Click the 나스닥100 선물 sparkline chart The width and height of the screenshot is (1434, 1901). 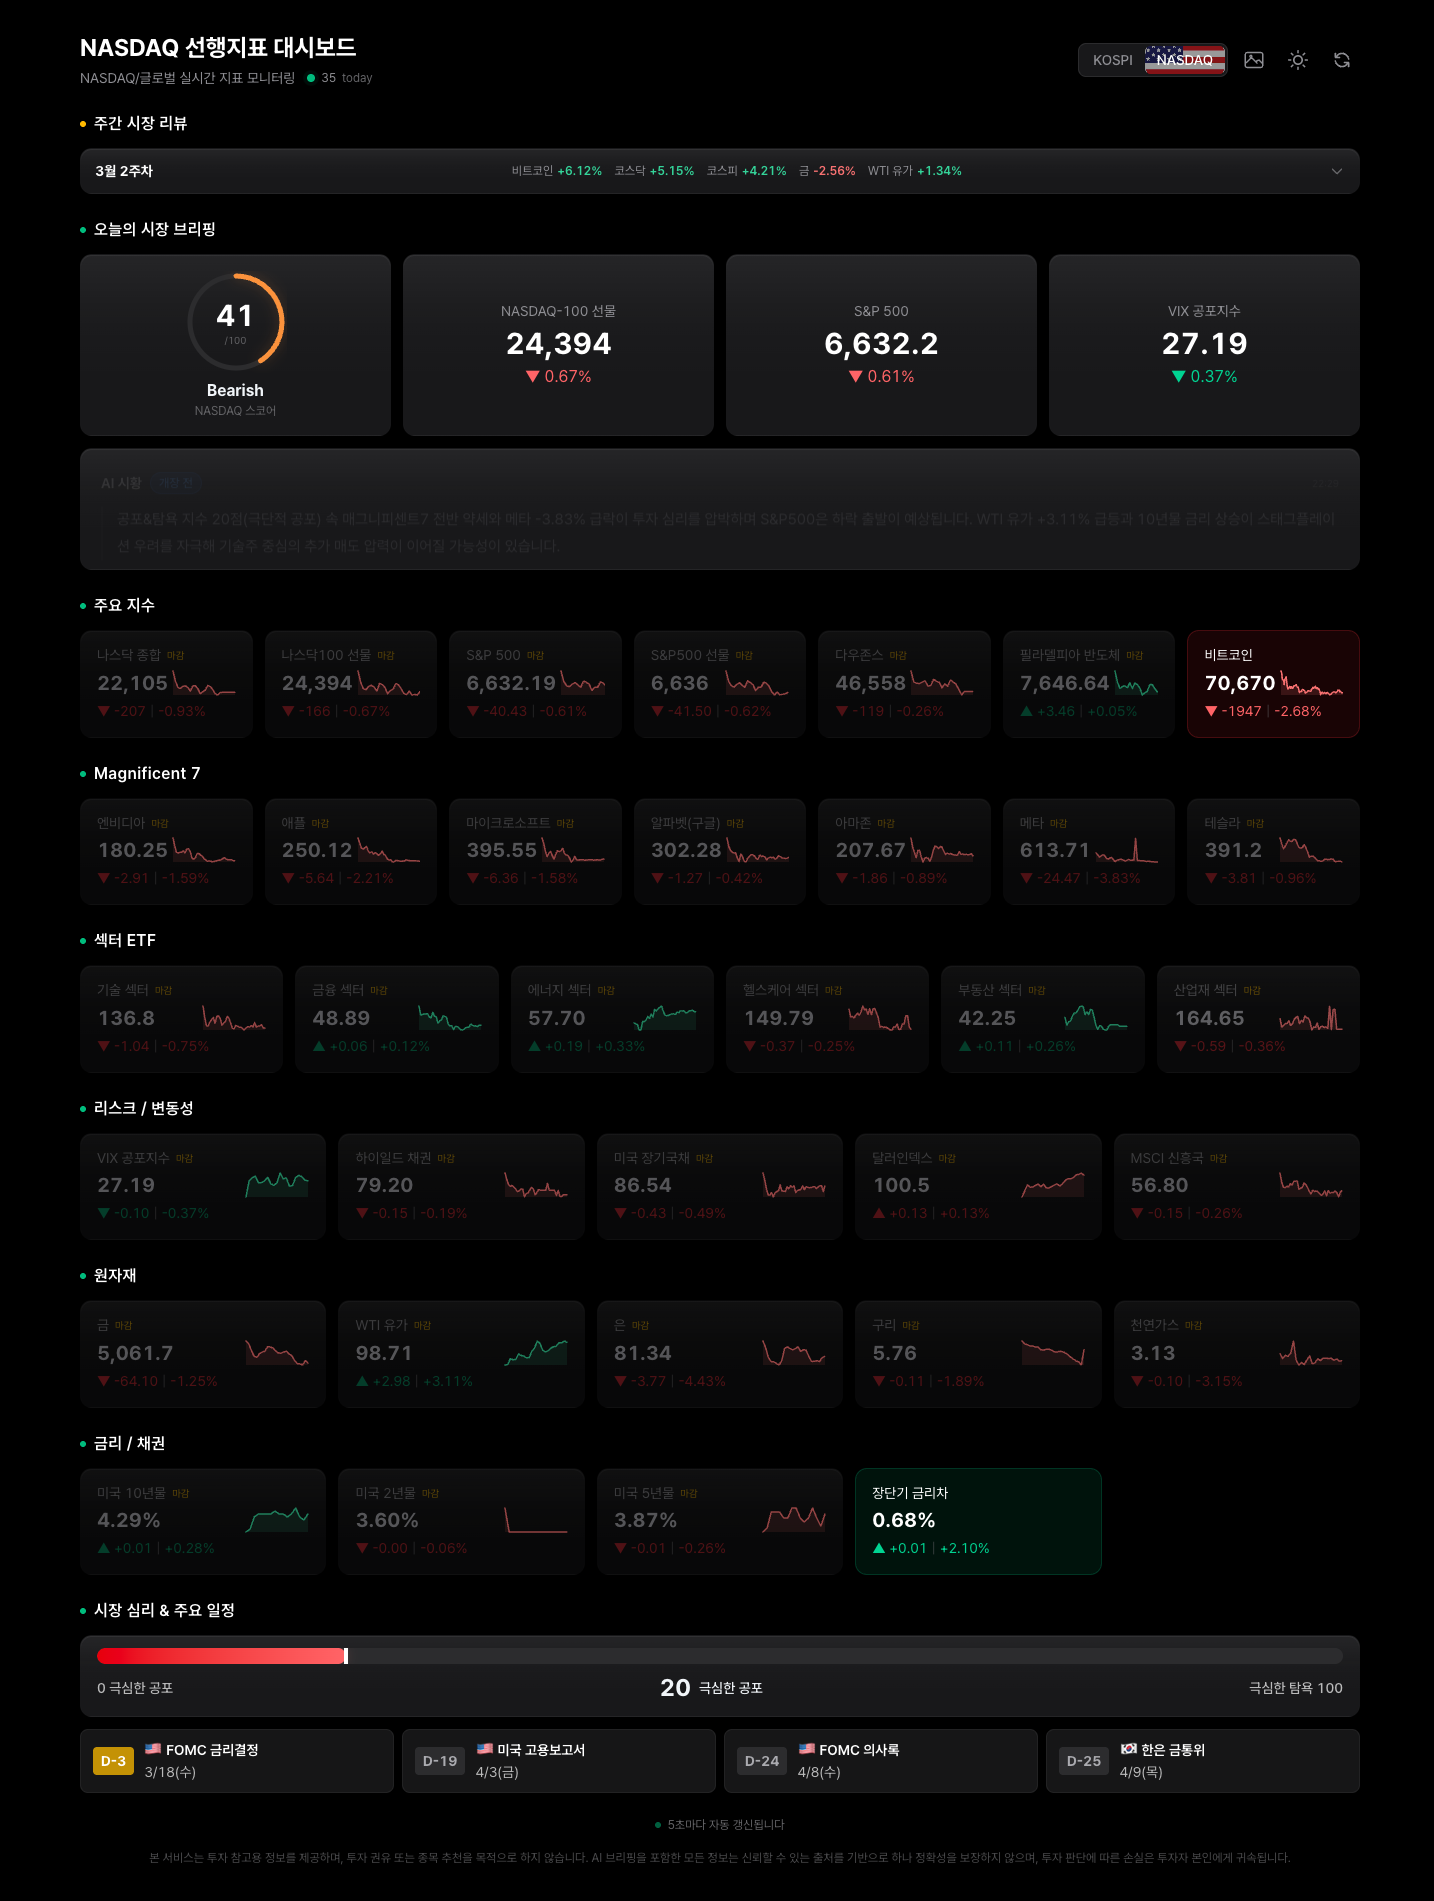[x=389, y=684]
